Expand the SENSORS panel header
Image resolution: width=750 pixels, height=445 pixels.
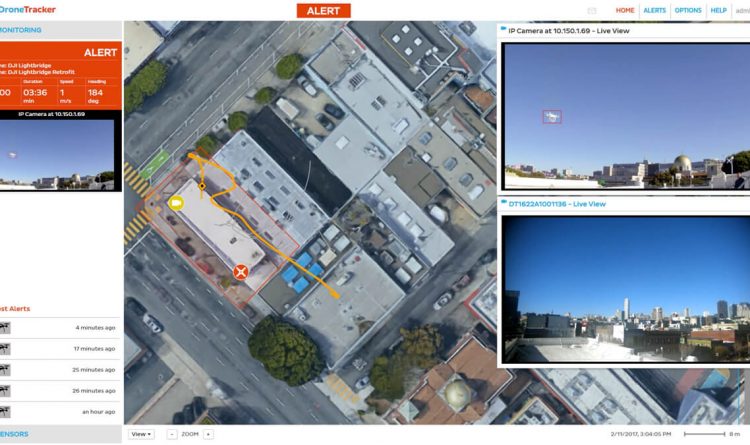click(x=61, y=434)
